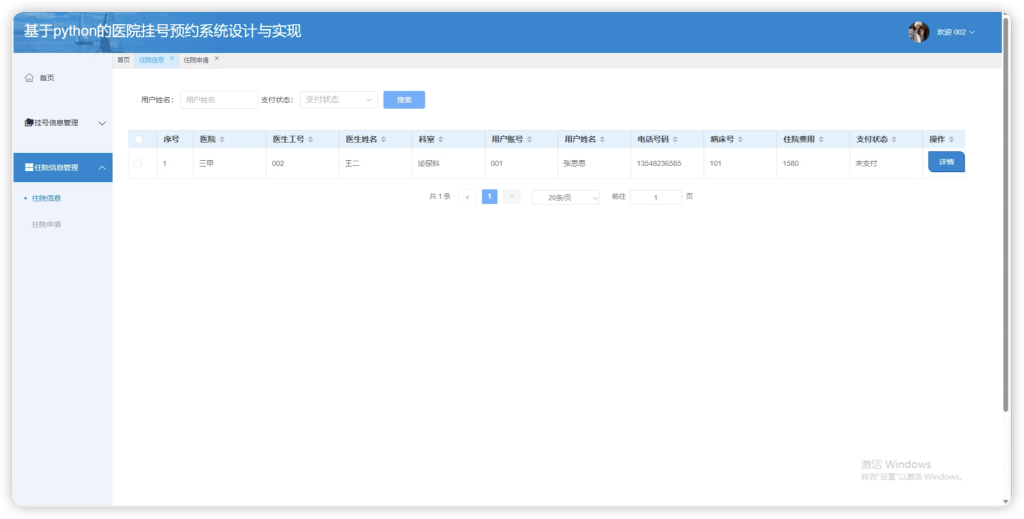Screen dimensions: 1024x519
Task: Click the 101 bed number cell
Action: [716, 164]
